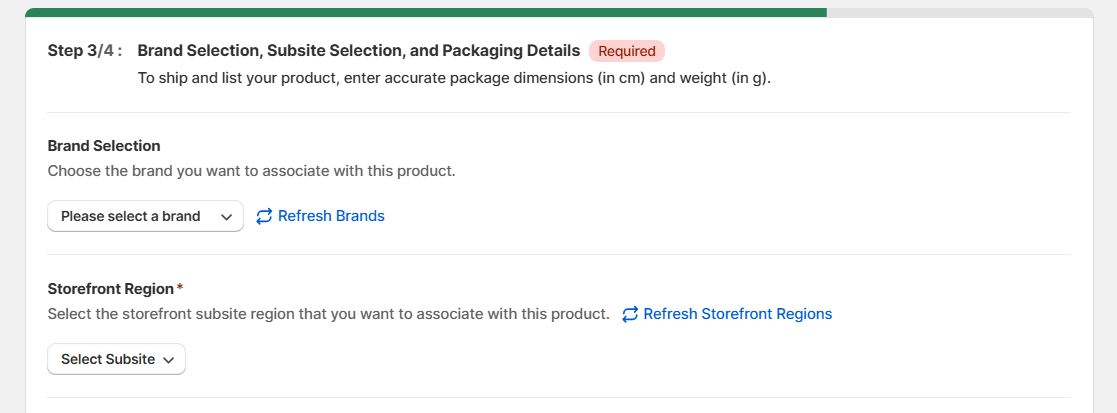Click the Refresh Brands link text

coord(331,216)
